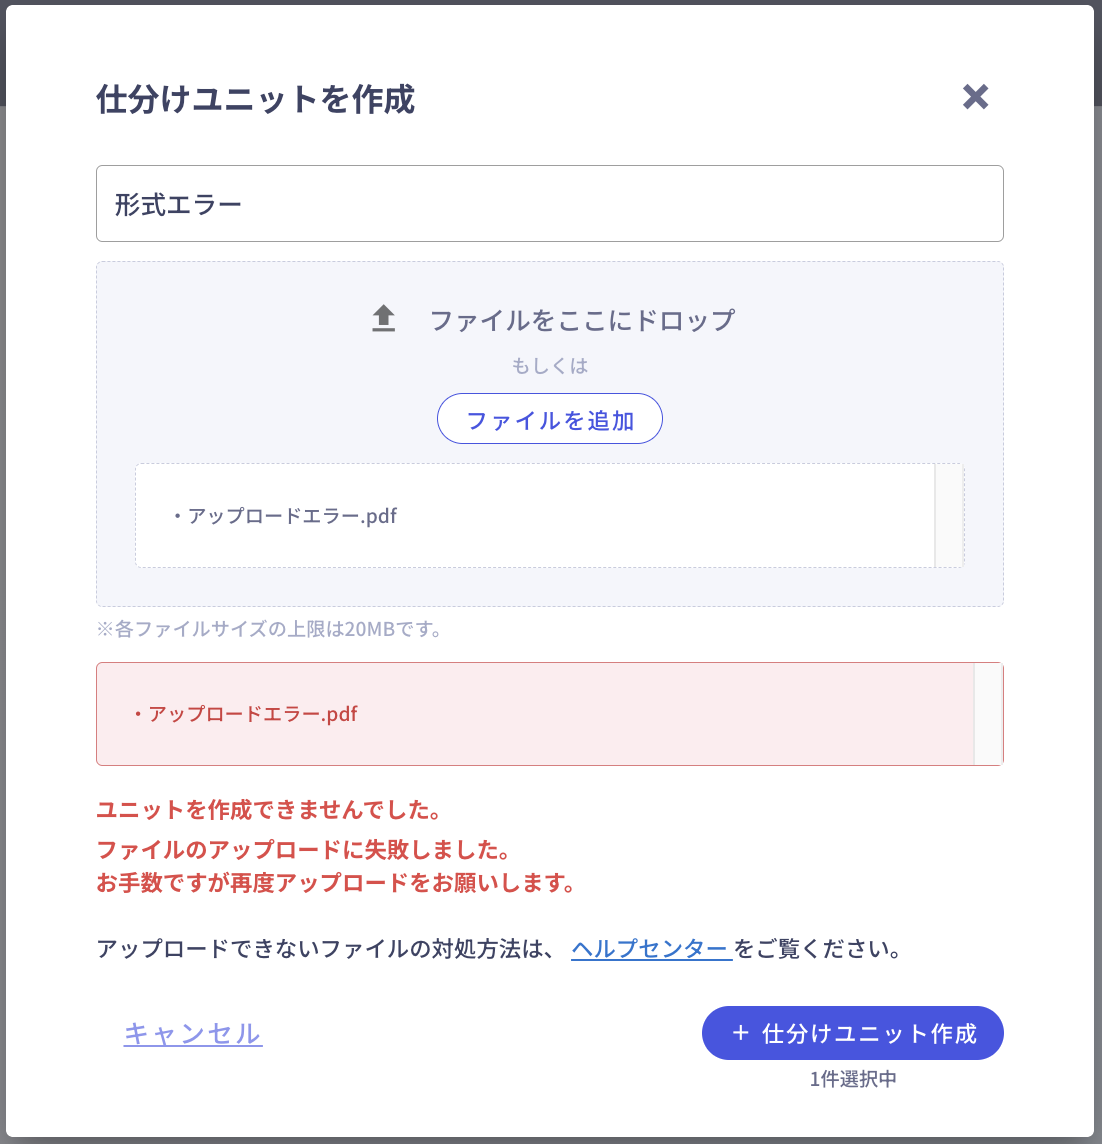Click the 20MB file size limit note

pyautogui.click(x=270, y=629)
